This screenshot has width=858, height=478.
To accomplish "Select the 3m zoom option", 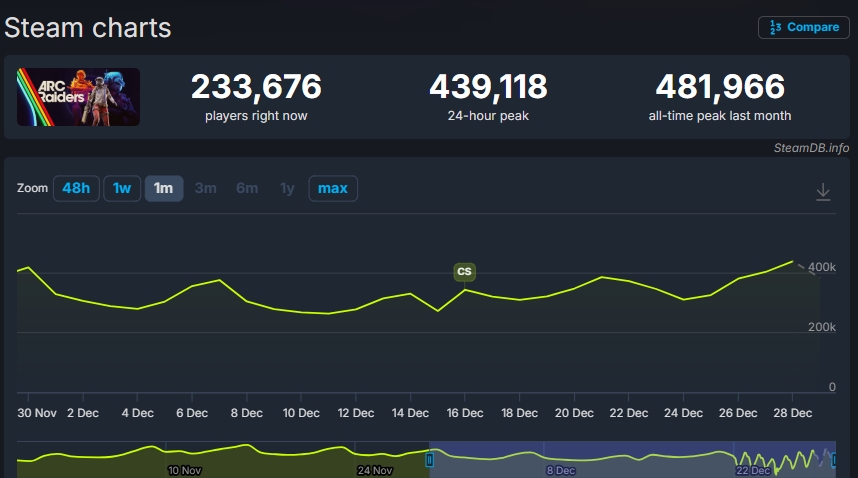I will click(x=206, y=188).
